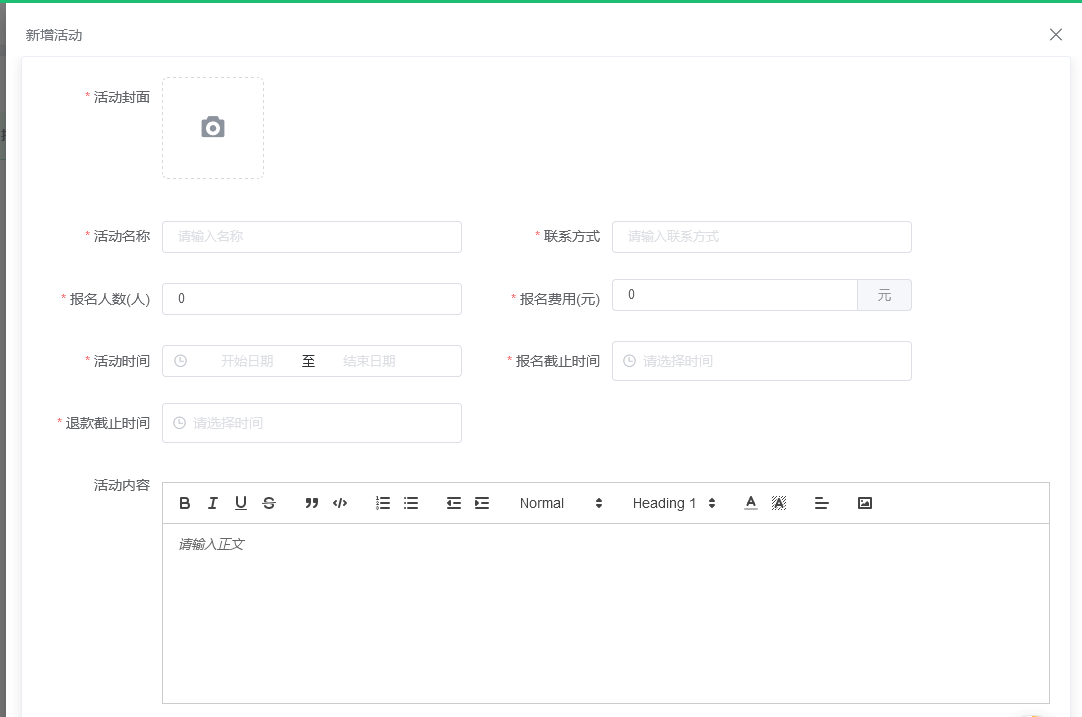Click the 活动名称 input field
The width and height of the screenshot is (1082, 717).
311,237
